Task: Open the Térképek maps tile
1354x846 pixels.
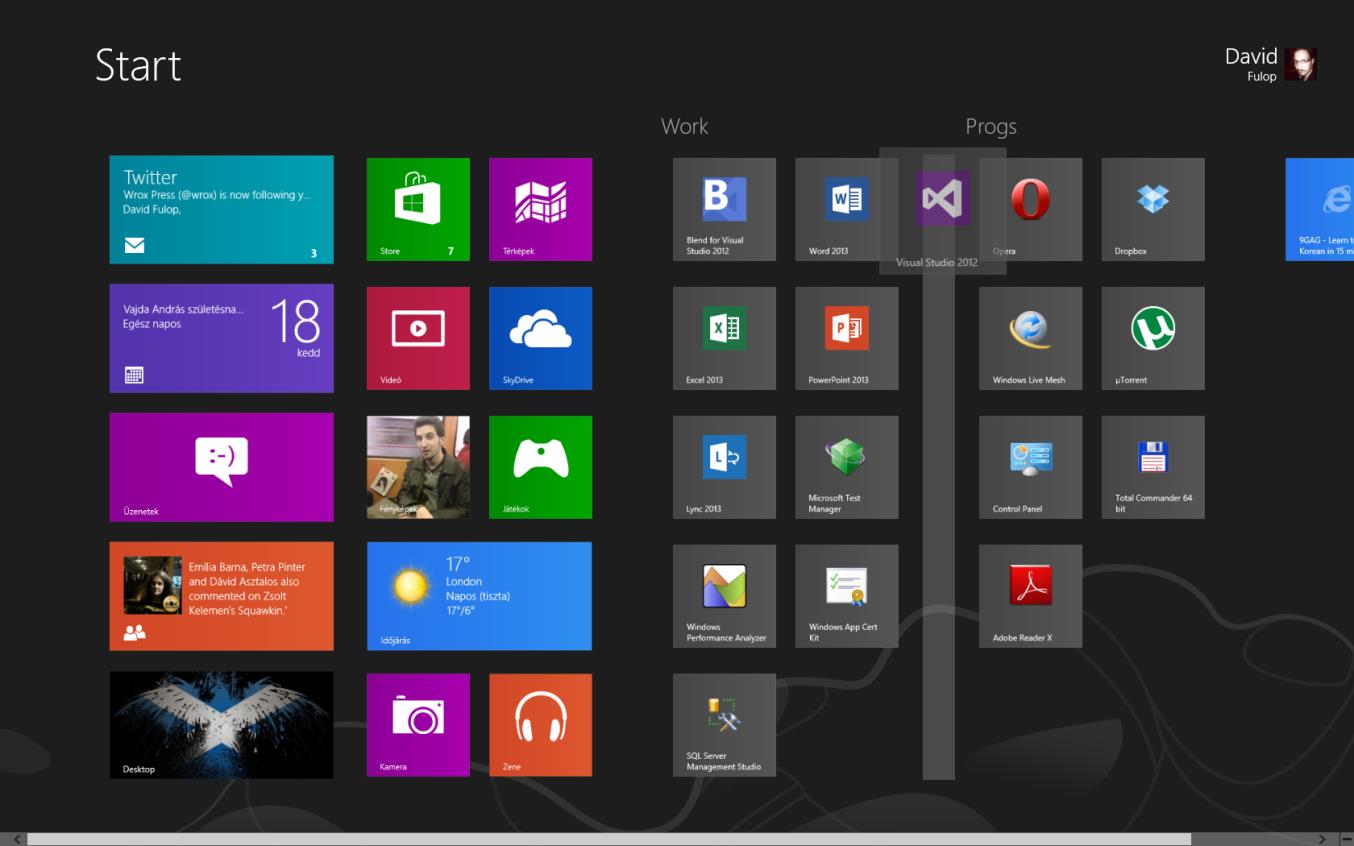Action: [x=540, y=209]
